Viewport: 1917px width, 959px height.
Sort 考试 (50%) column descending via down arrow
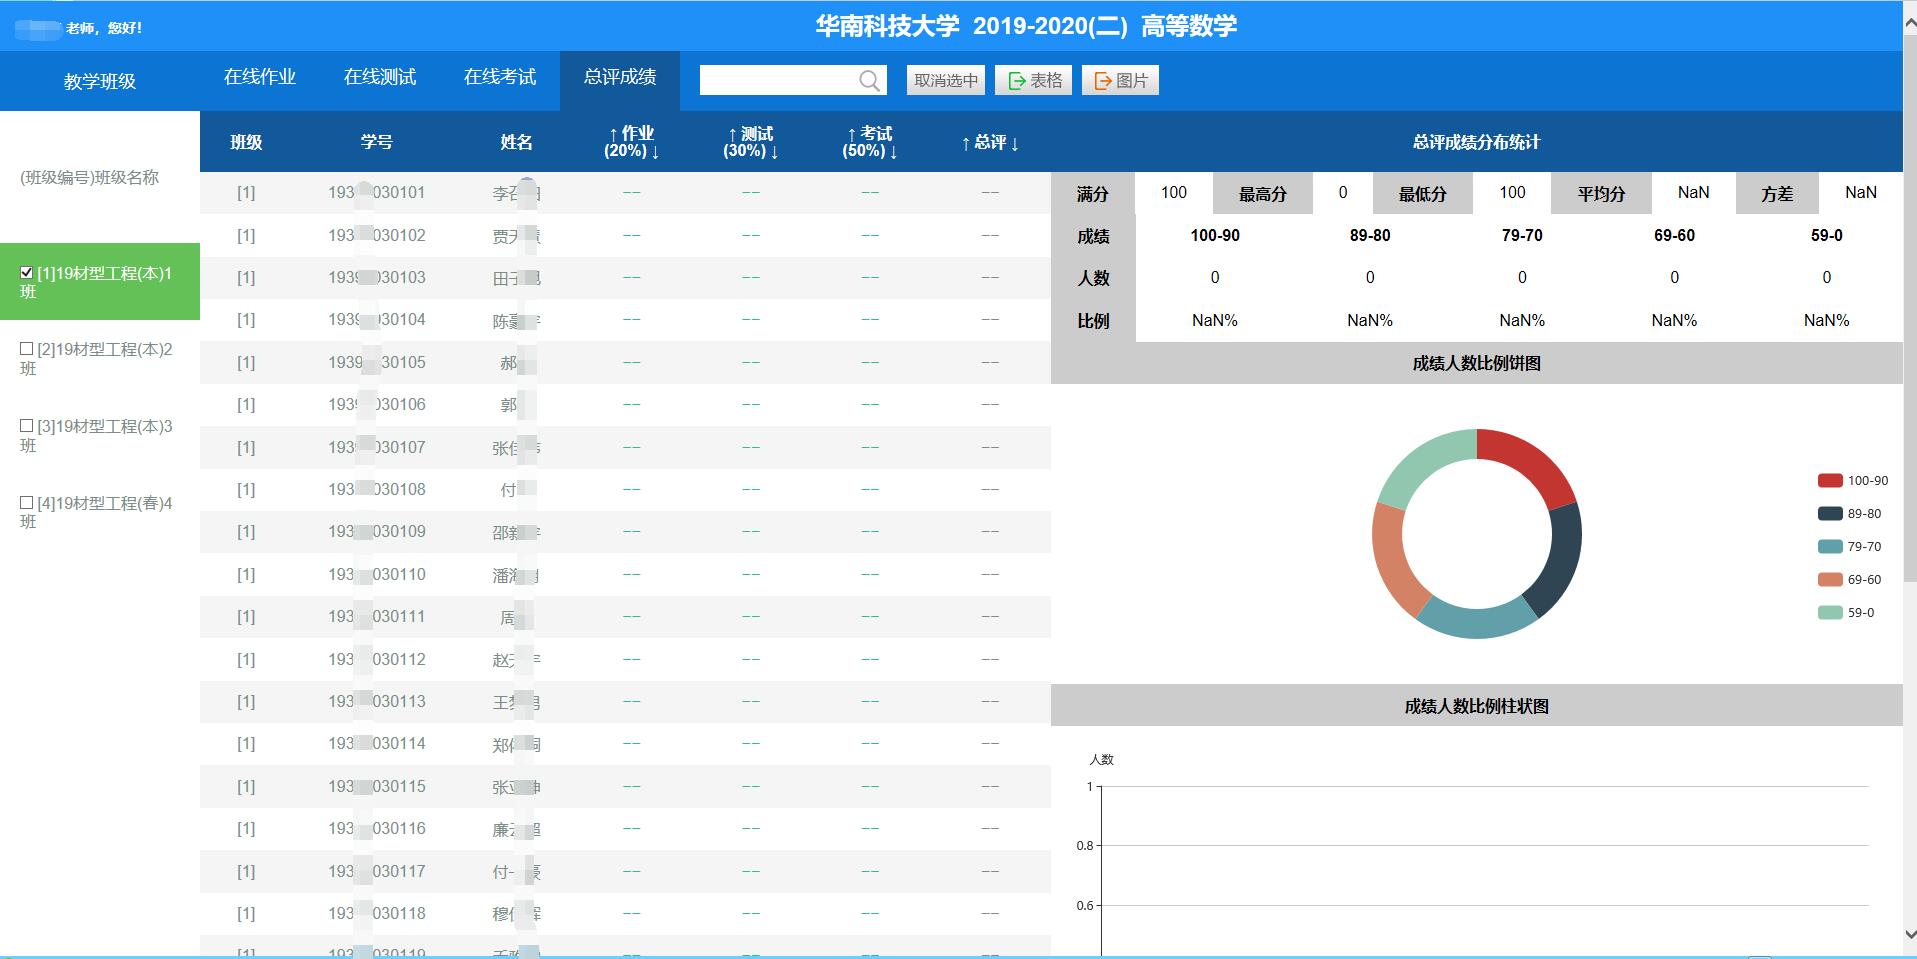click(x=893, y=152)
